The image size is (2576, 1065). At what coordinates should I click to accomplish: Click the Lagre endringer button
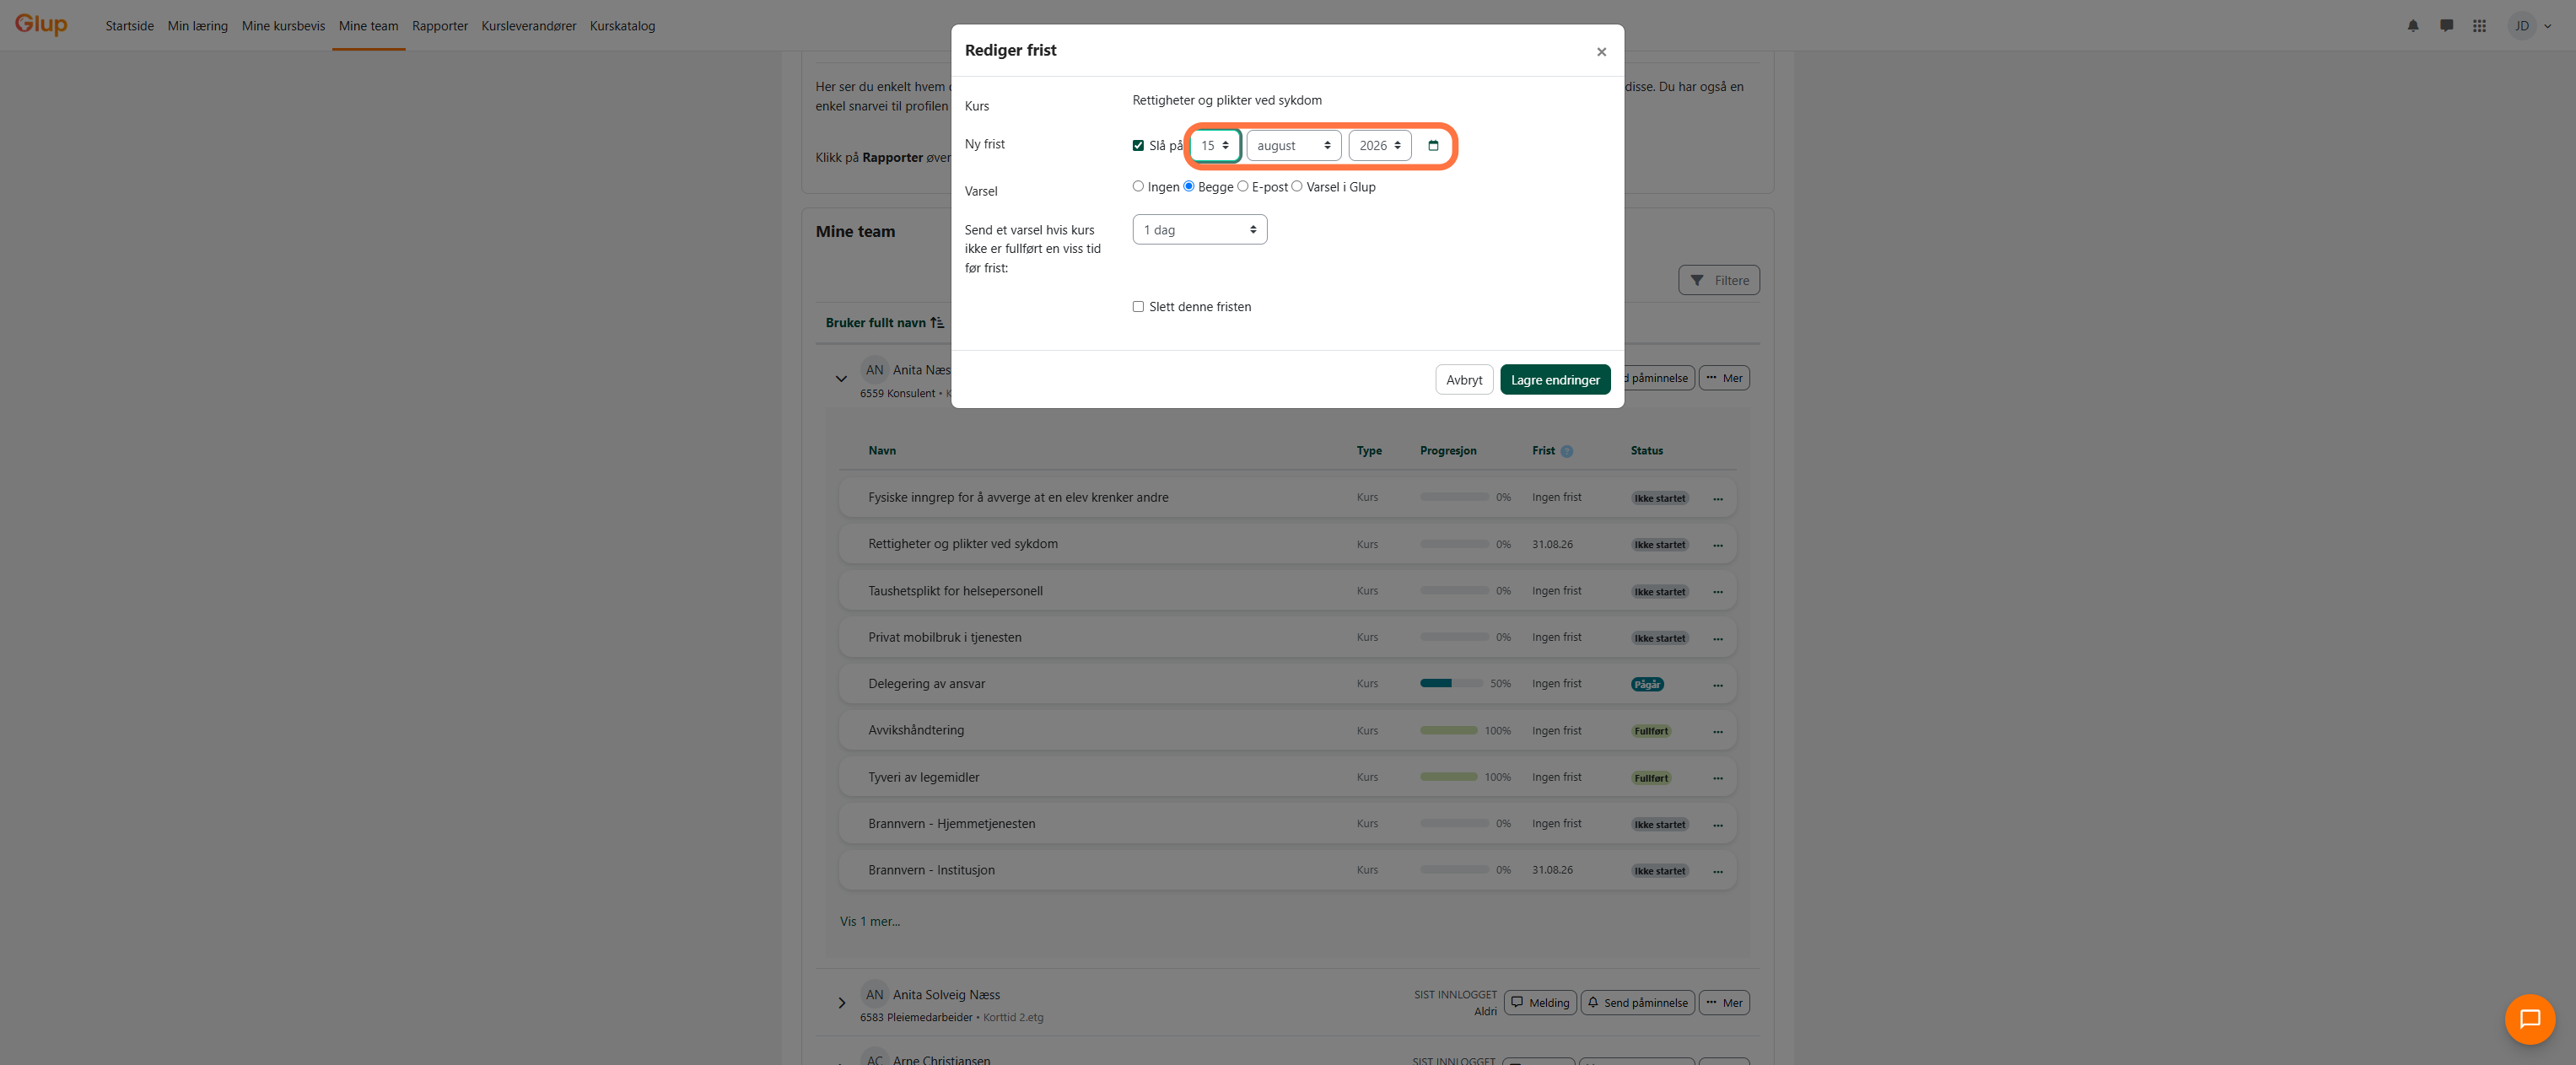(x=1554, y=380)
